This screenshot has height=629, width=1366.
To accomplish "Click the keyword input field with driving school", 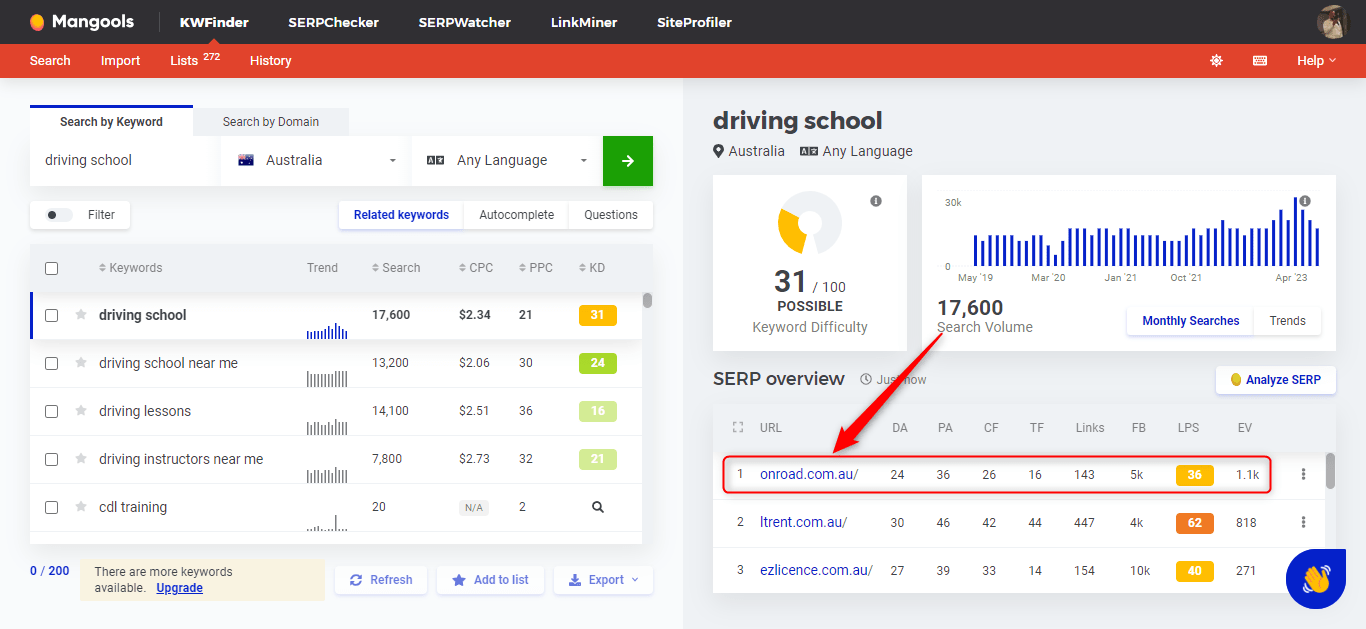I will [124, 161].
